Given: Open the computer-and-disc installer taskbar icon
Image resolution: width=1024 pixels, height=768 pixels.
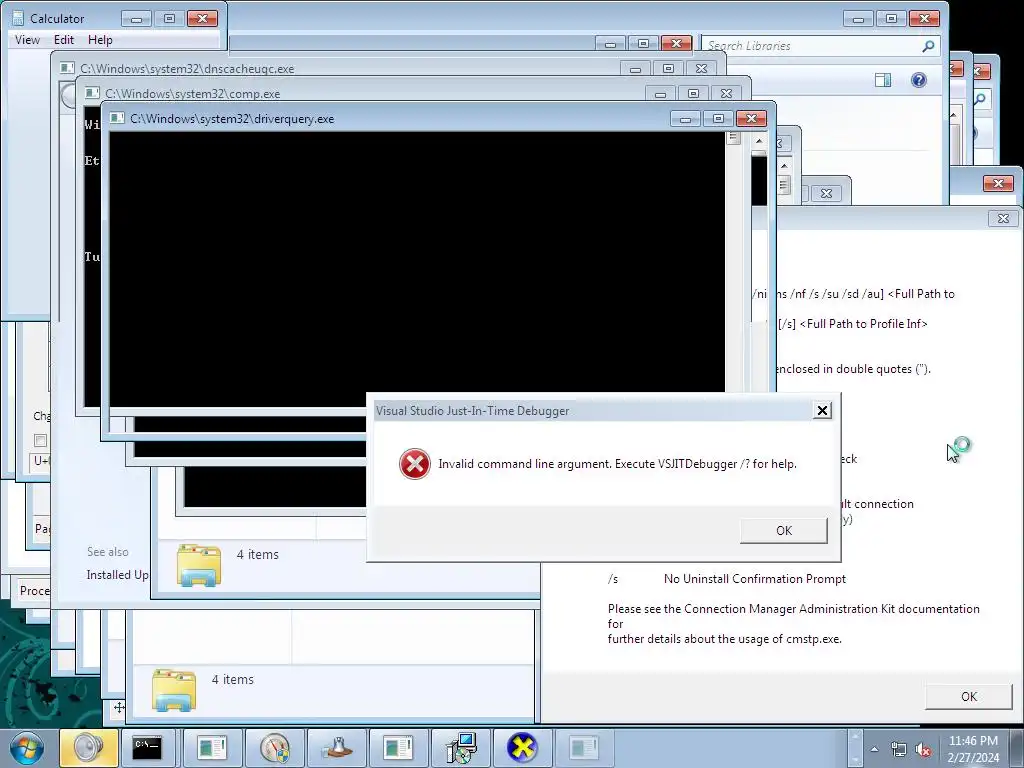Looking at the screenshot, I should coord(461,748).
